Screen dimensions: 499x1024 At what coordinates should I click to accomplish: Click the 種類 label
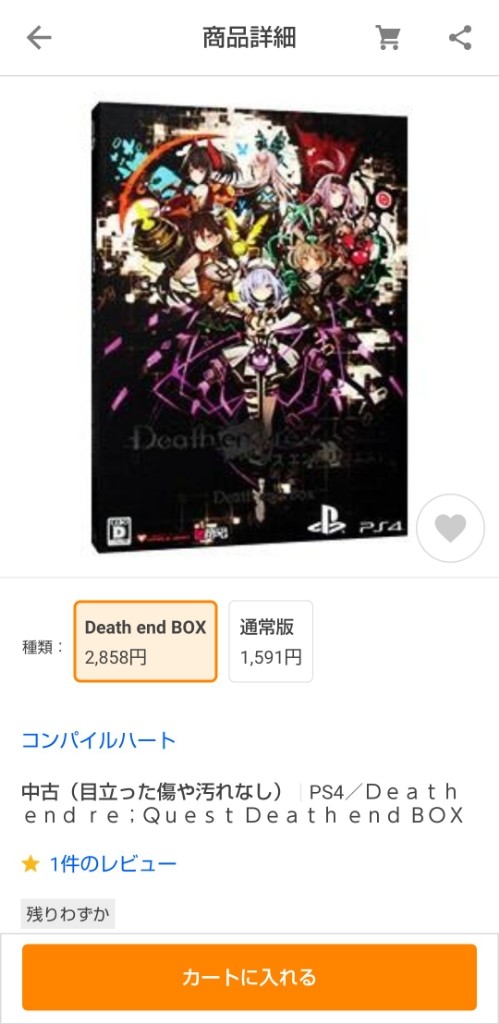(43, 647)
